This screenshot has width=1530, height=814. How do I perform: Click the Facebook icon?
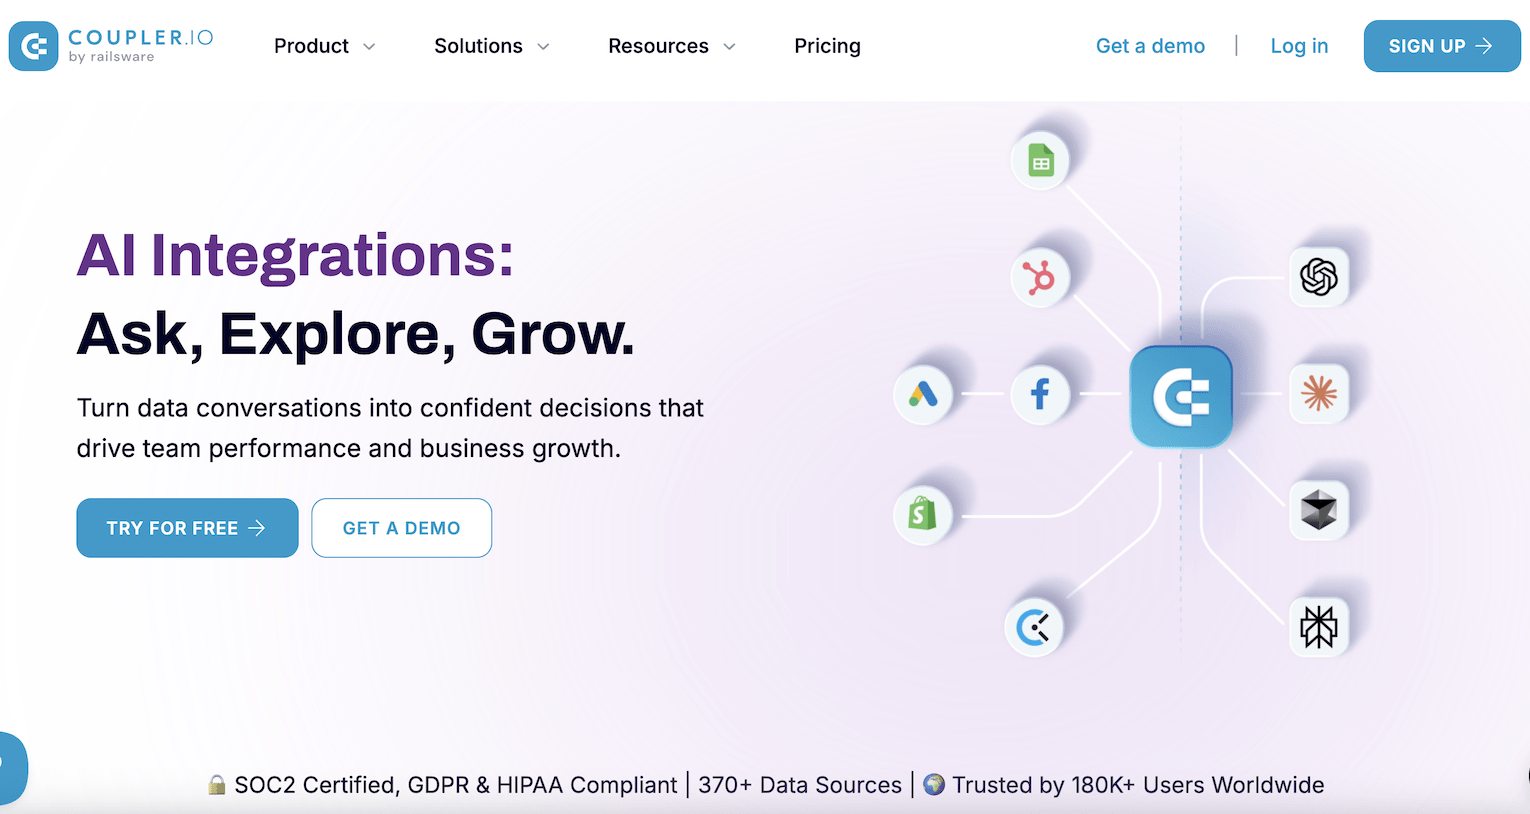[1040, 394]
